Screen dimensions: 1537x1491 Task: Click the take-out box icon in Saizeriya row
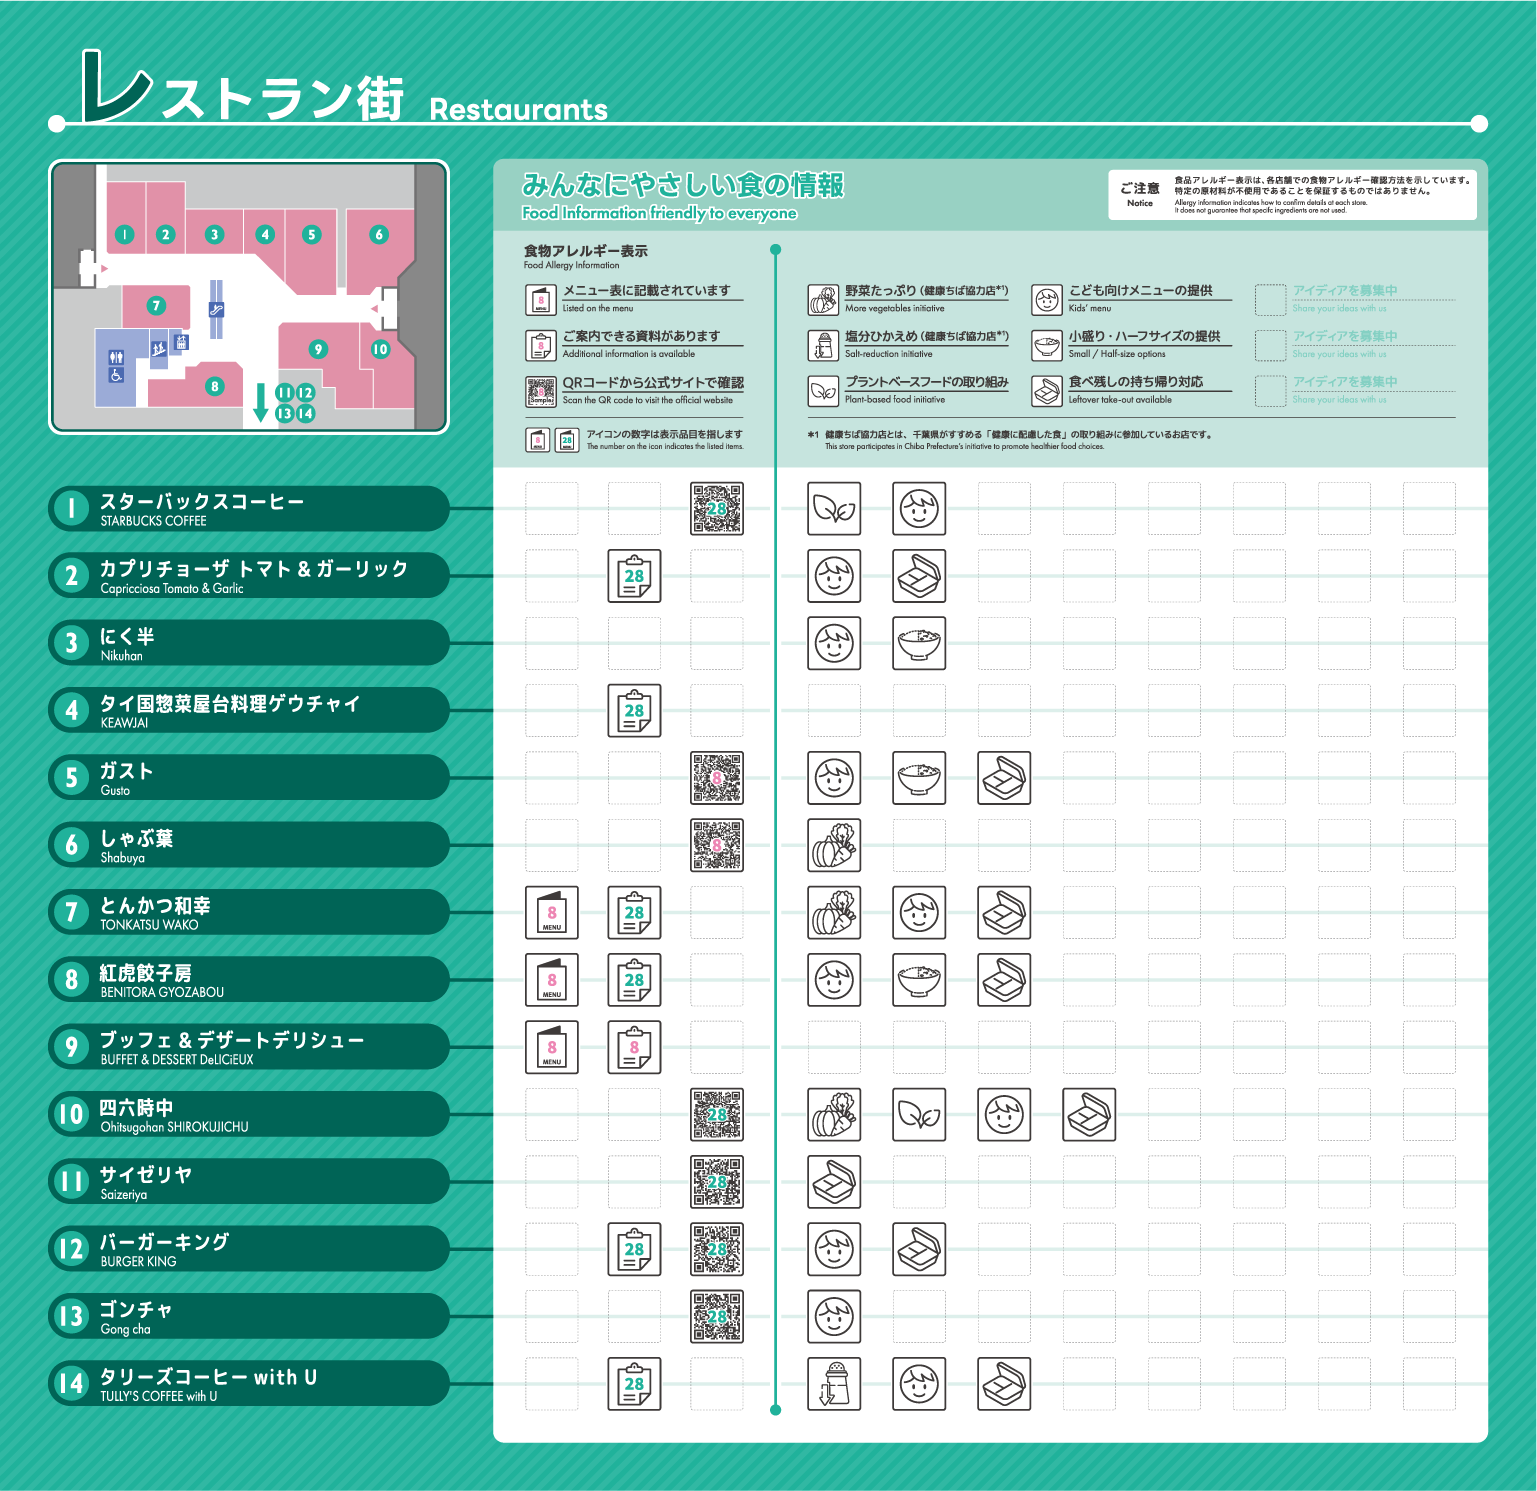834,1182
